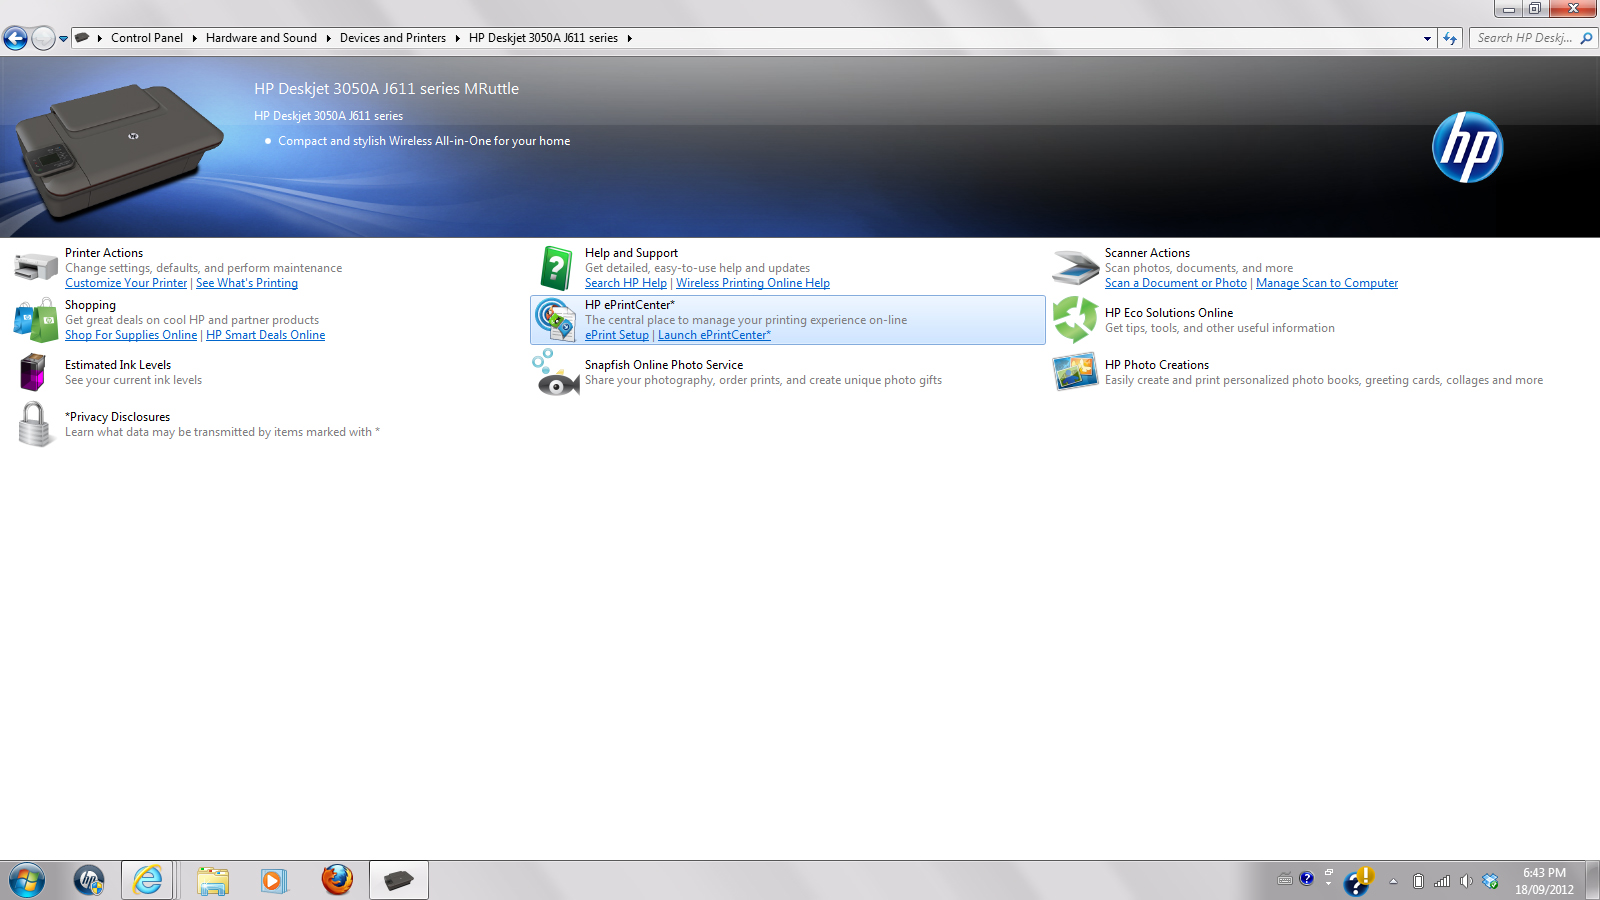Expand the address bar history dropdown
This screenshot has width=1600, height=900.
pyautogui.click(x=1427, y=38)
